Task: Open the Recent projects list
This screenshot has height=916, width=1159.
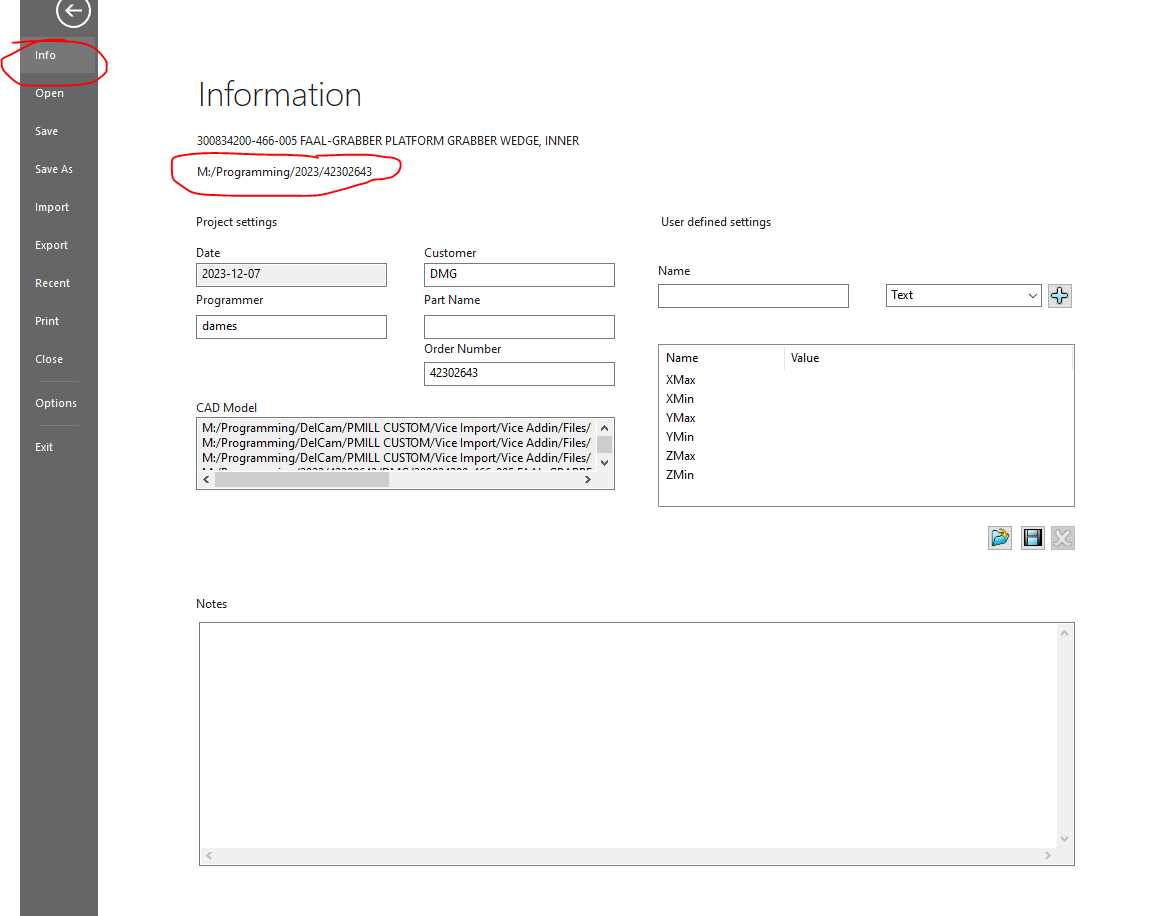Action: coord(52,283)
